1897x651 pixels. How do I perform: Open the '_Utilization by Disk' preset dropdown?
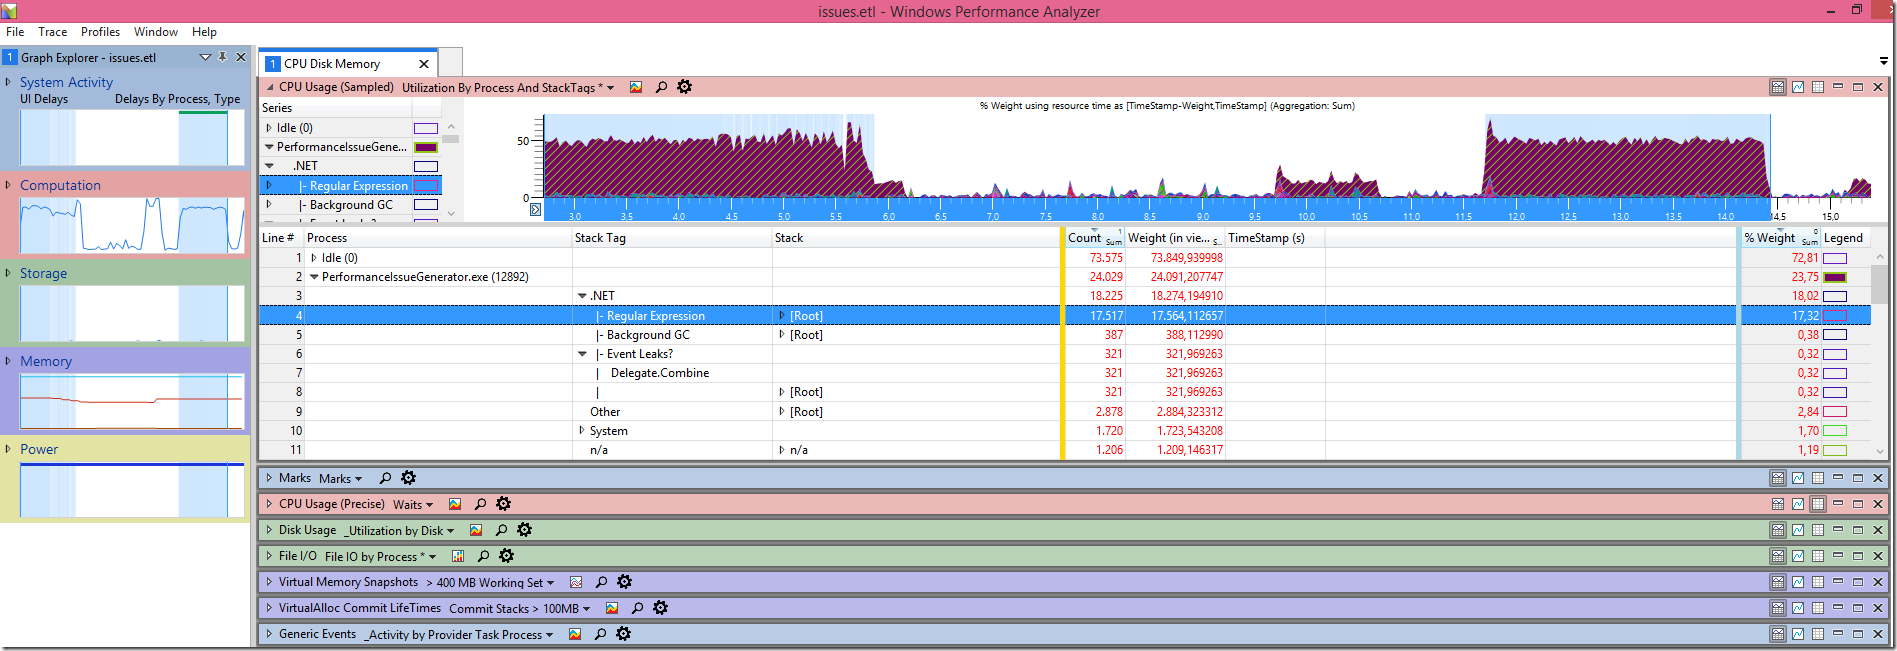[400, 531]
